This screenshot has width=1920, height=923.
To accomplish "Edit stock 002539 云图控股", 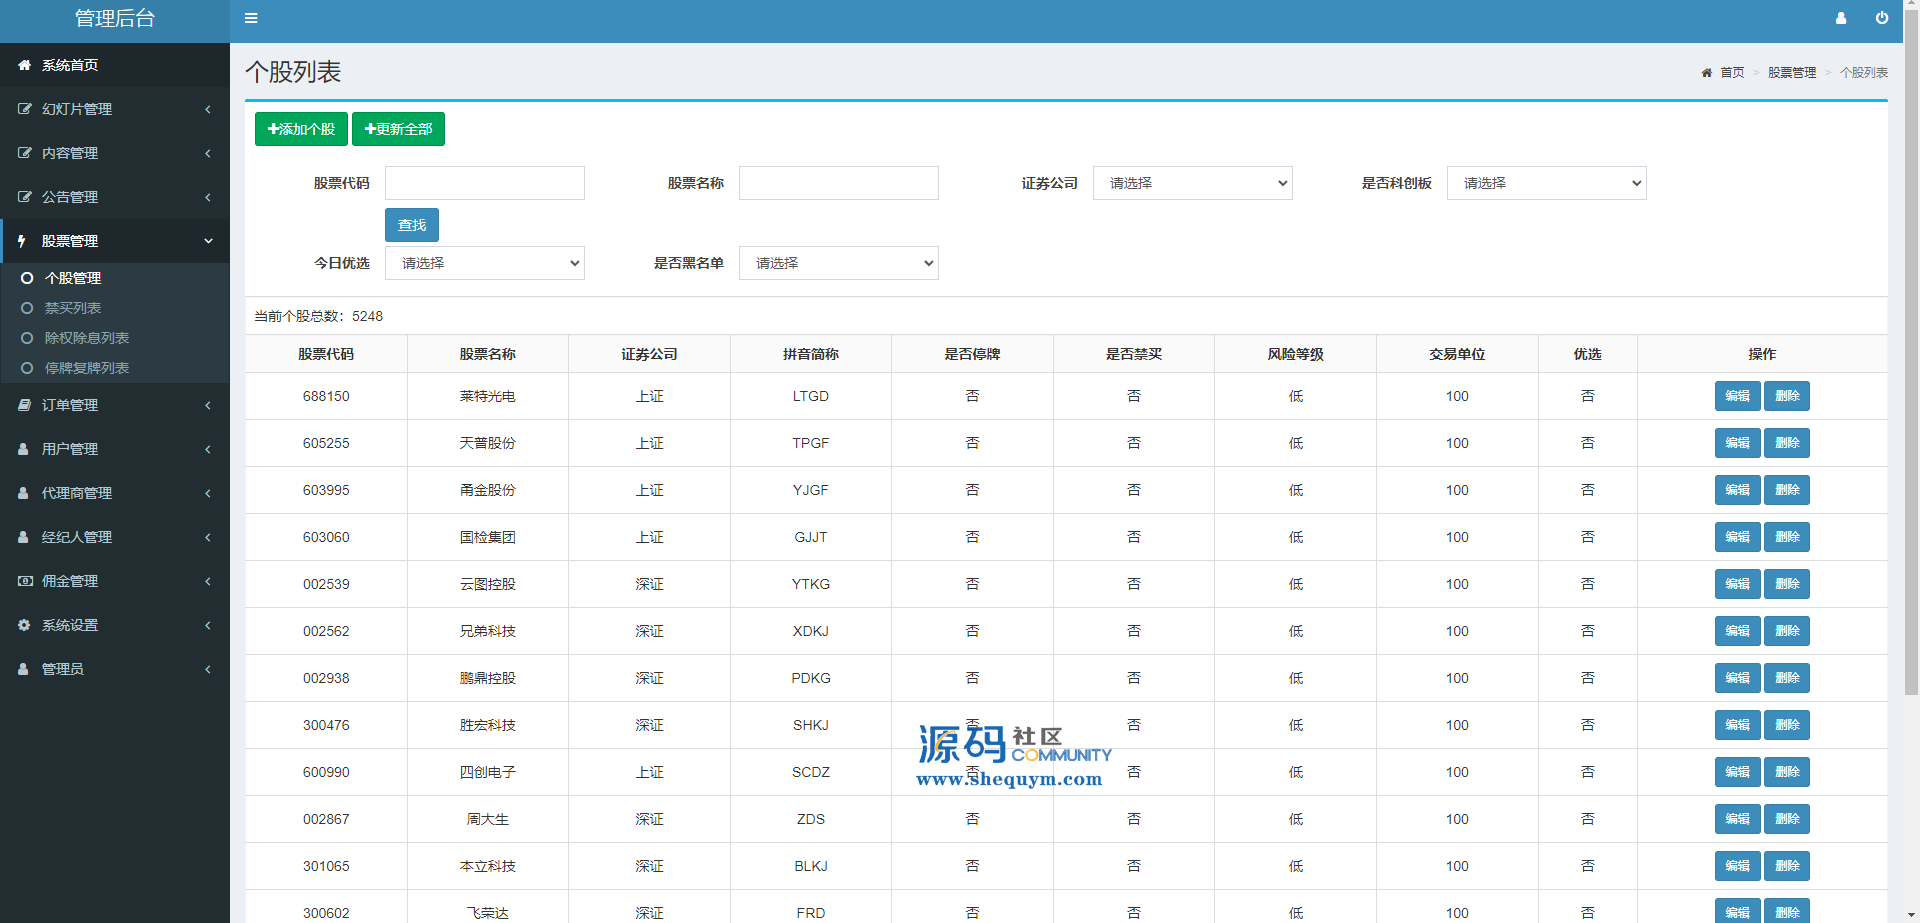I will [1737, 584].
